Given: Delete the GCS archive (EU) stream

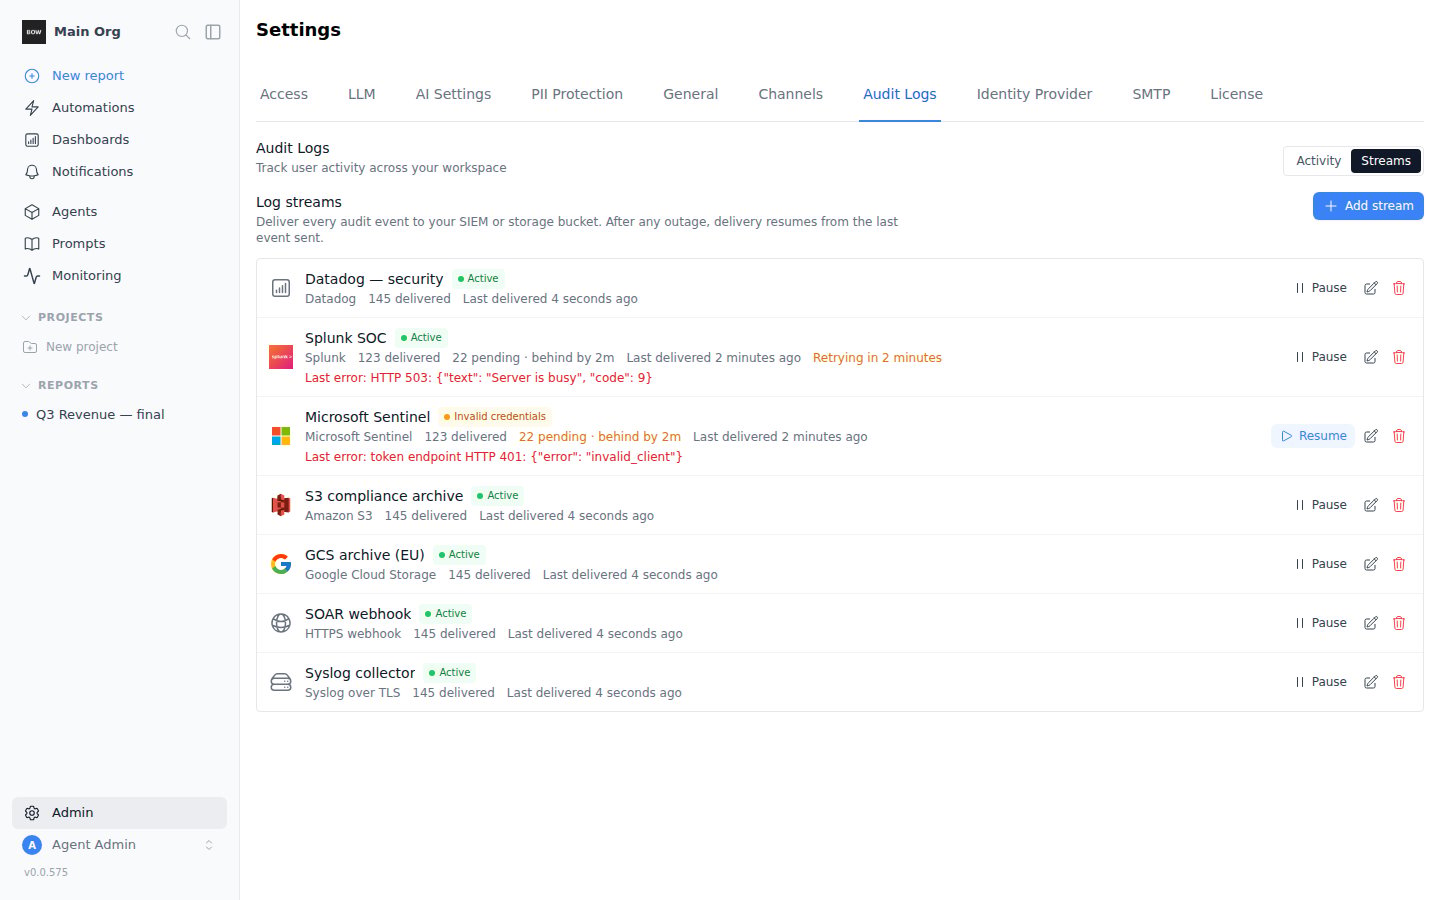Looking at the screenshot, I should click(x=1399, y=564).
